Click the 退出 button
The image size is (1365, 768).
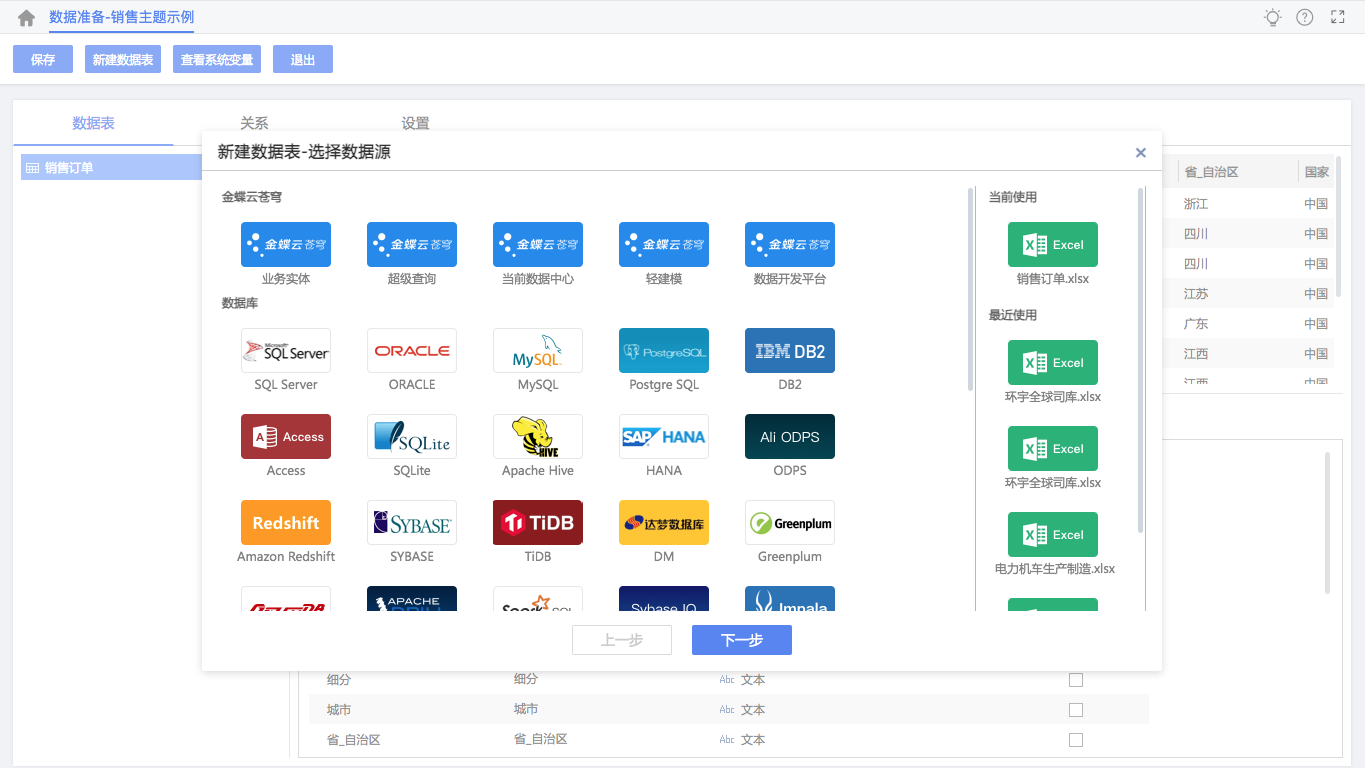point(303,59)
